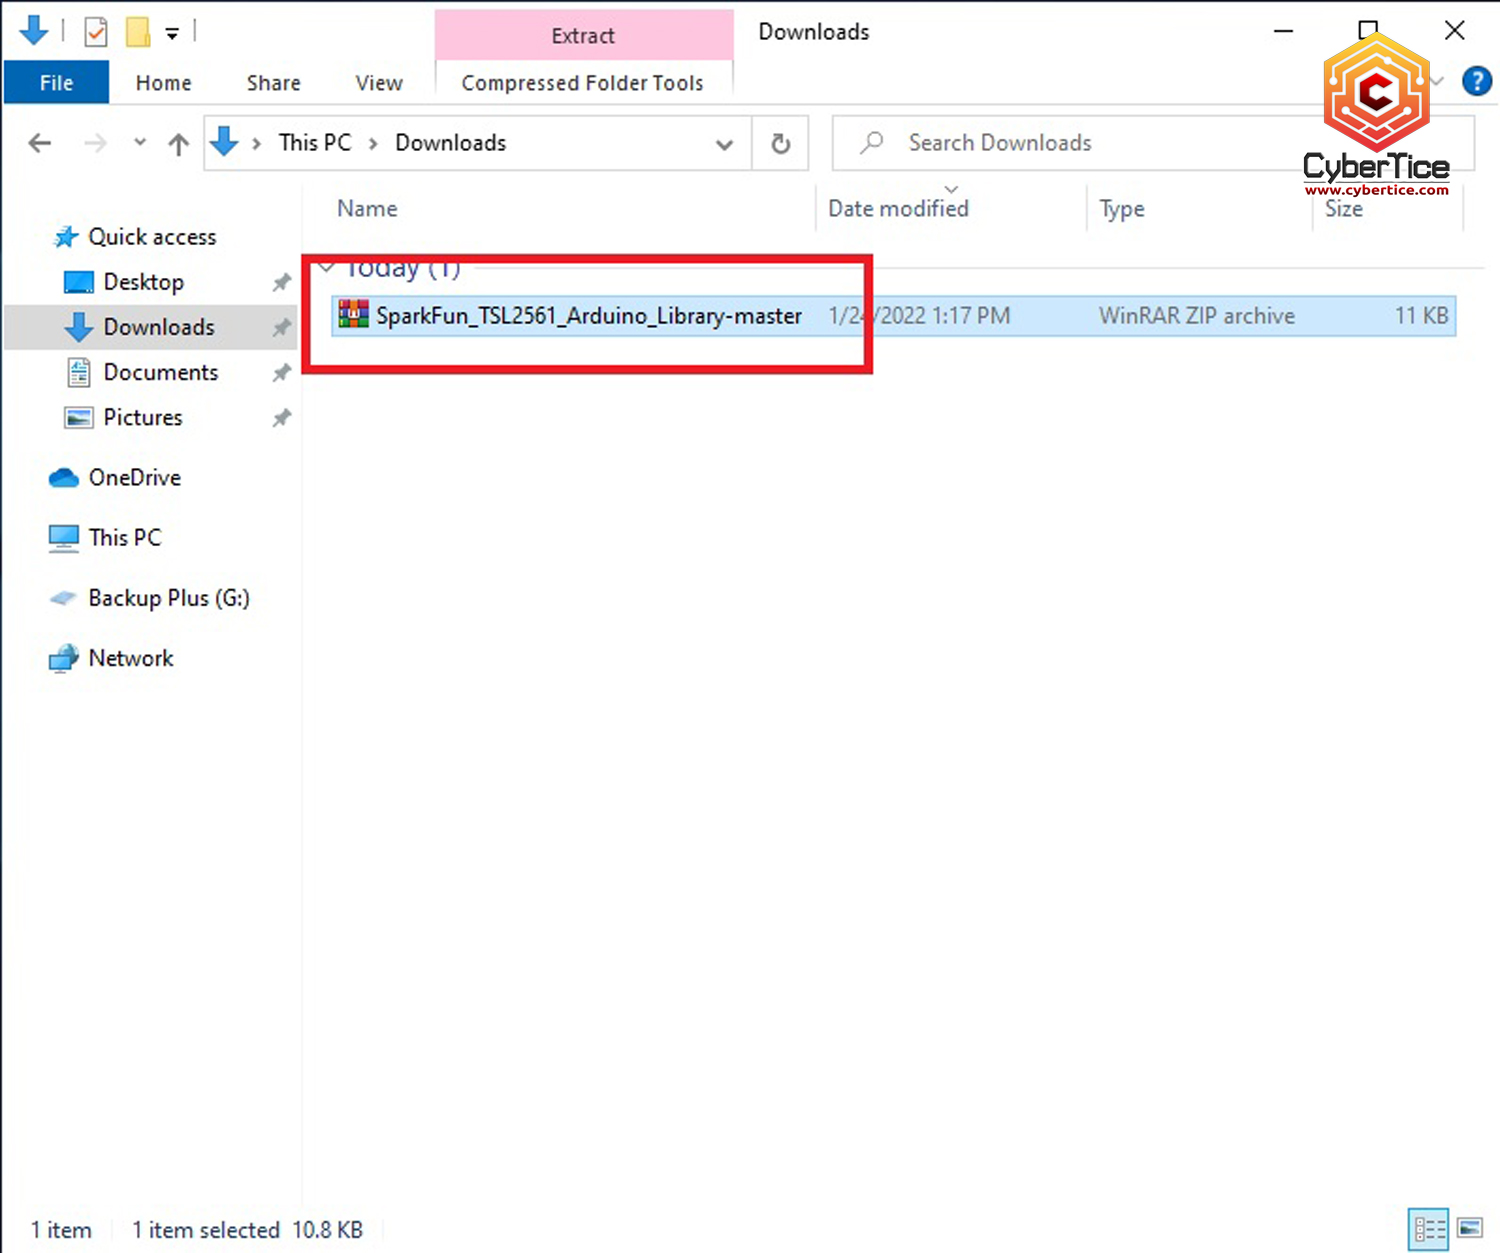
Task: Switch to Large icons view layout
Action: click(1470, 1229)
